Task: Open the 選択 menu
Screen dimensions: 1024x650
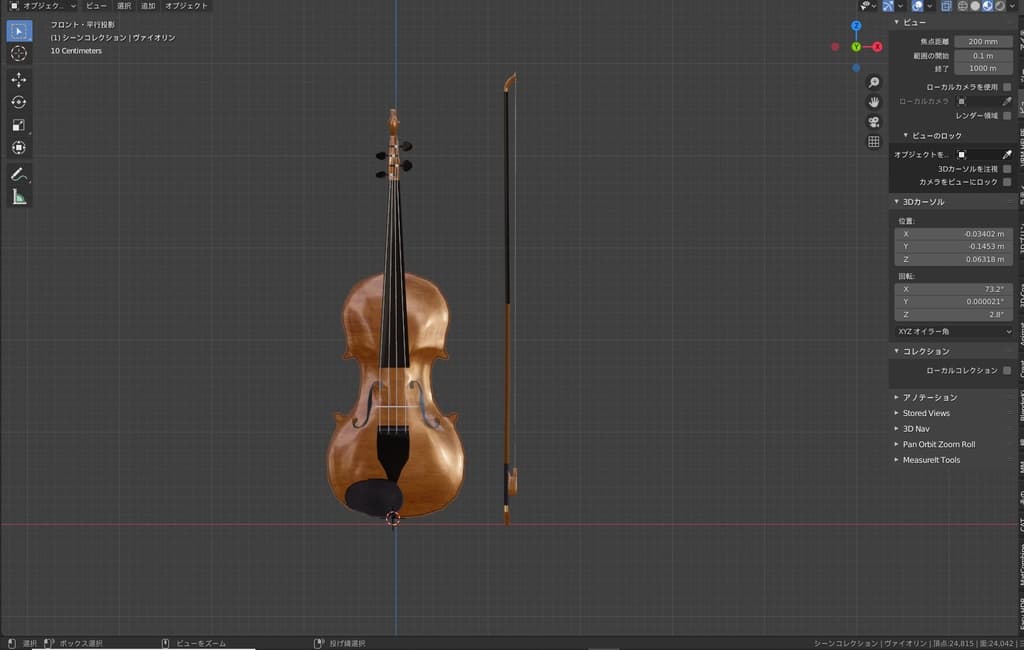Action: coord(124,6)
